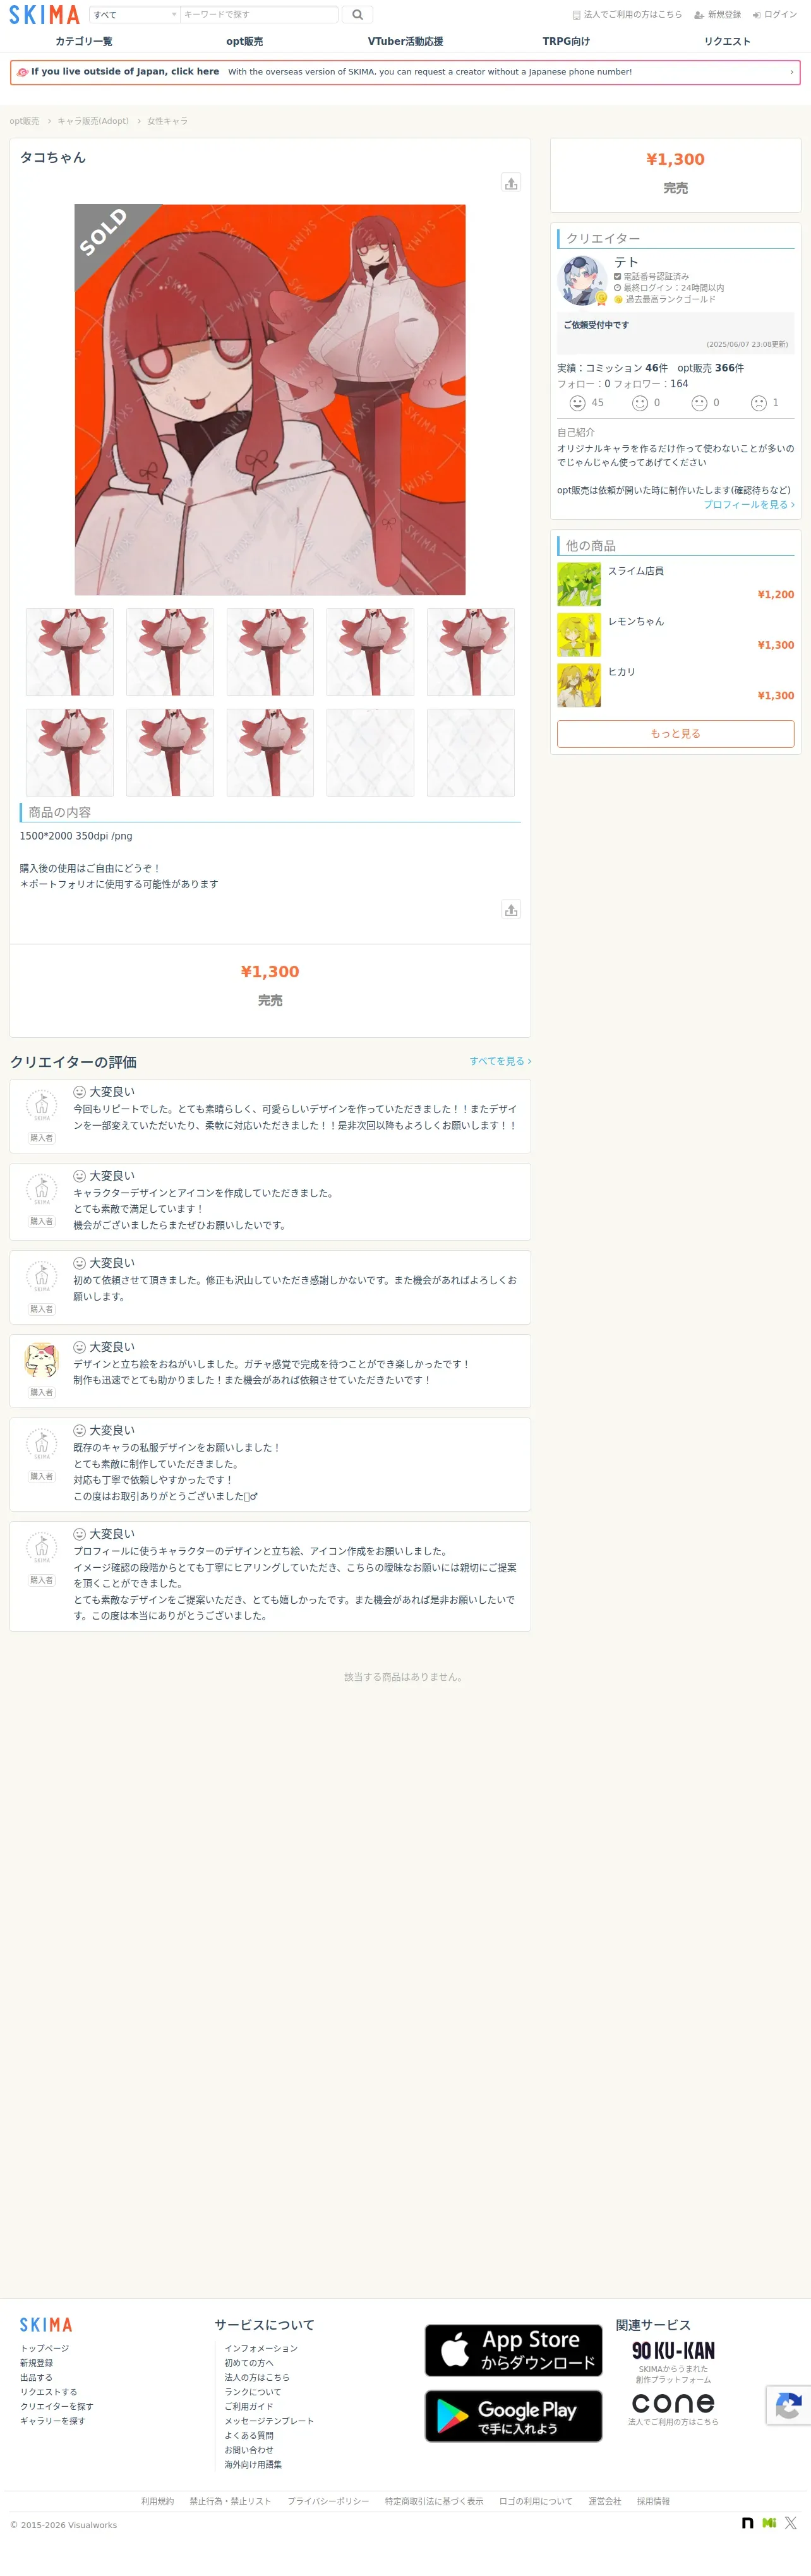
Task: Tap the App Store download badge
Action: click(x=514, y=2350)
